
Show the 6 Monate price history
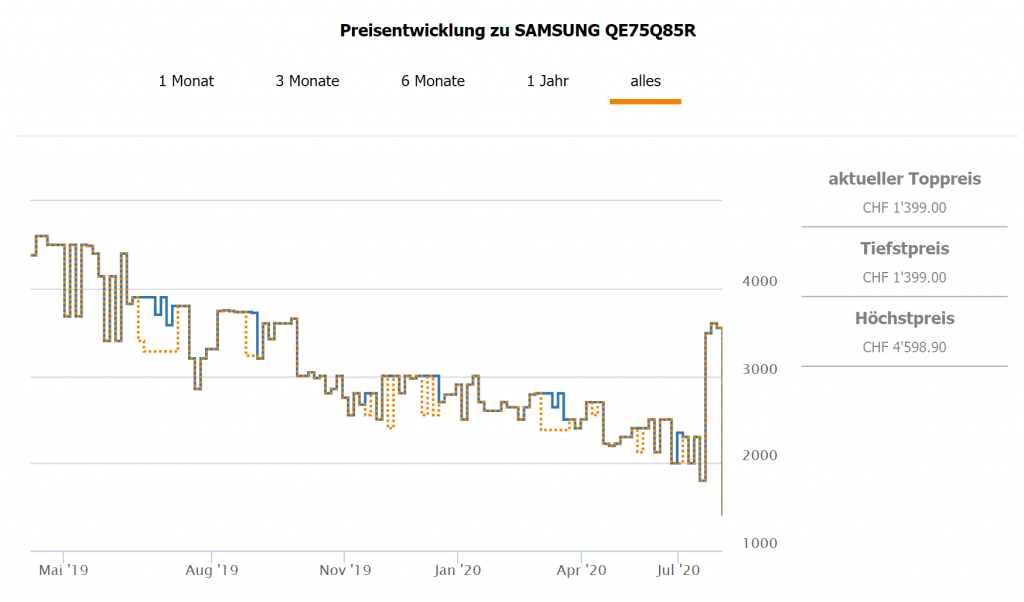433,81
